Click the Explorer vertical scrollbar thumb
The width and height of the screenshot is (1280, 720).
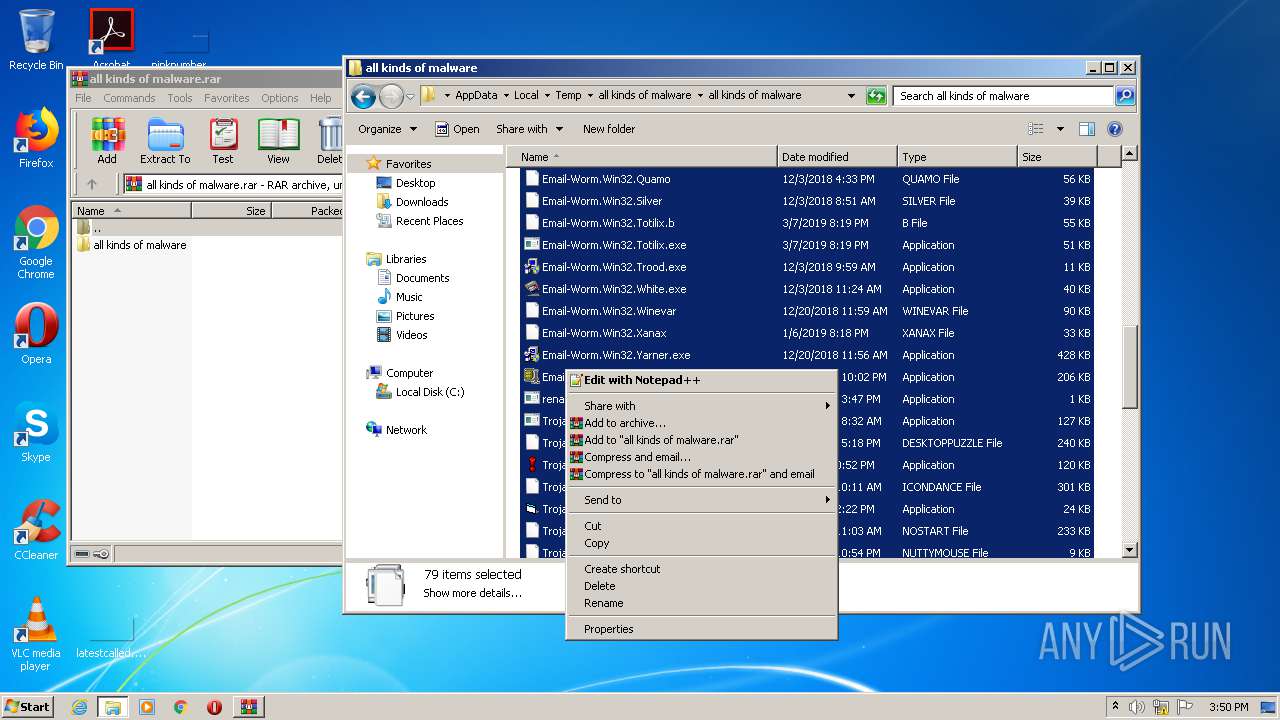[x=1130, y=366]
